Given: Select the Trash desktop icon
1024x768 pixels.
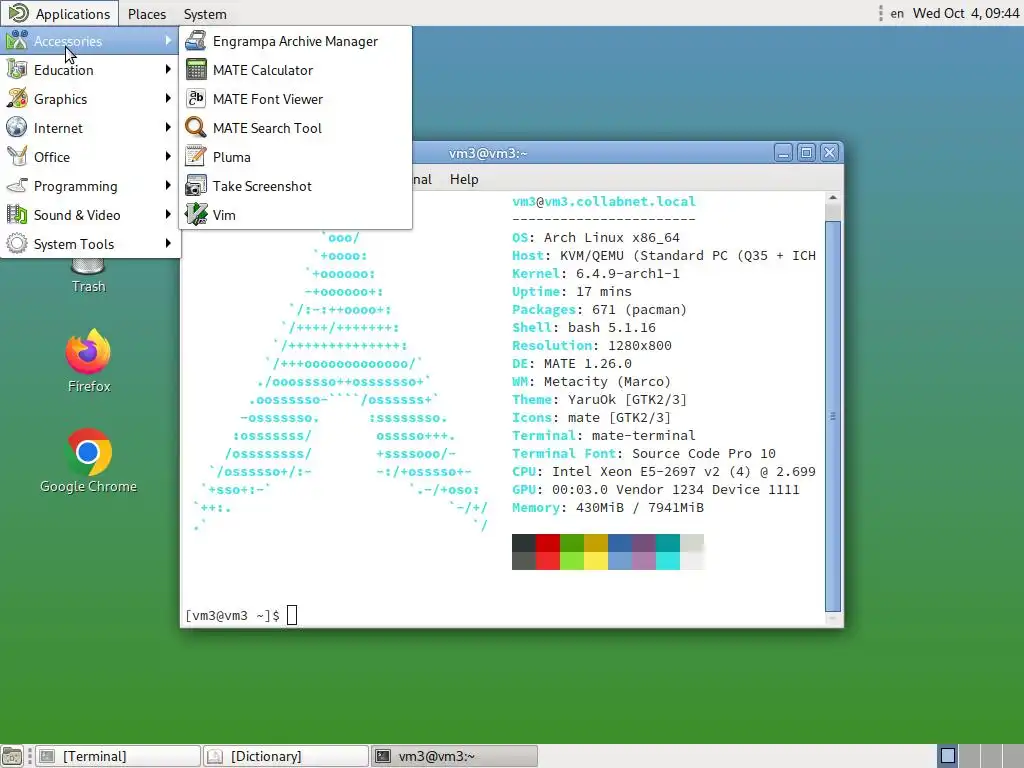Looking at the screenshot, I should point(88,266).
